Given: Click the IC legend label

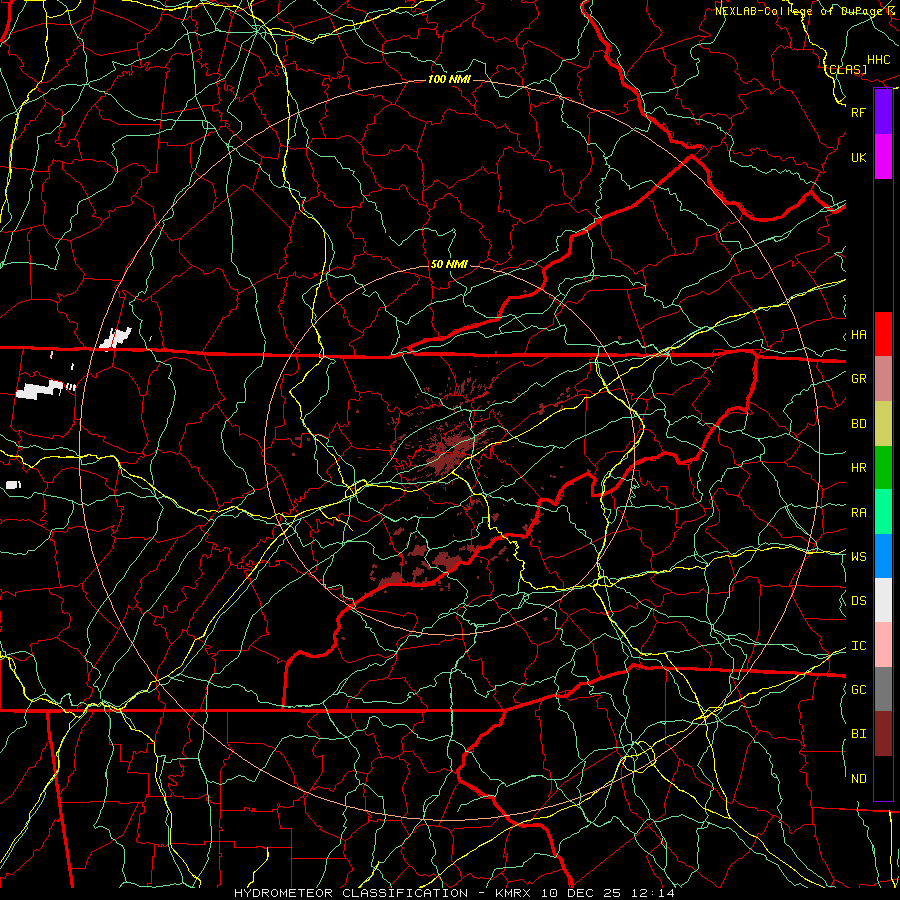Looking at the screenshot, I should 858,646.
